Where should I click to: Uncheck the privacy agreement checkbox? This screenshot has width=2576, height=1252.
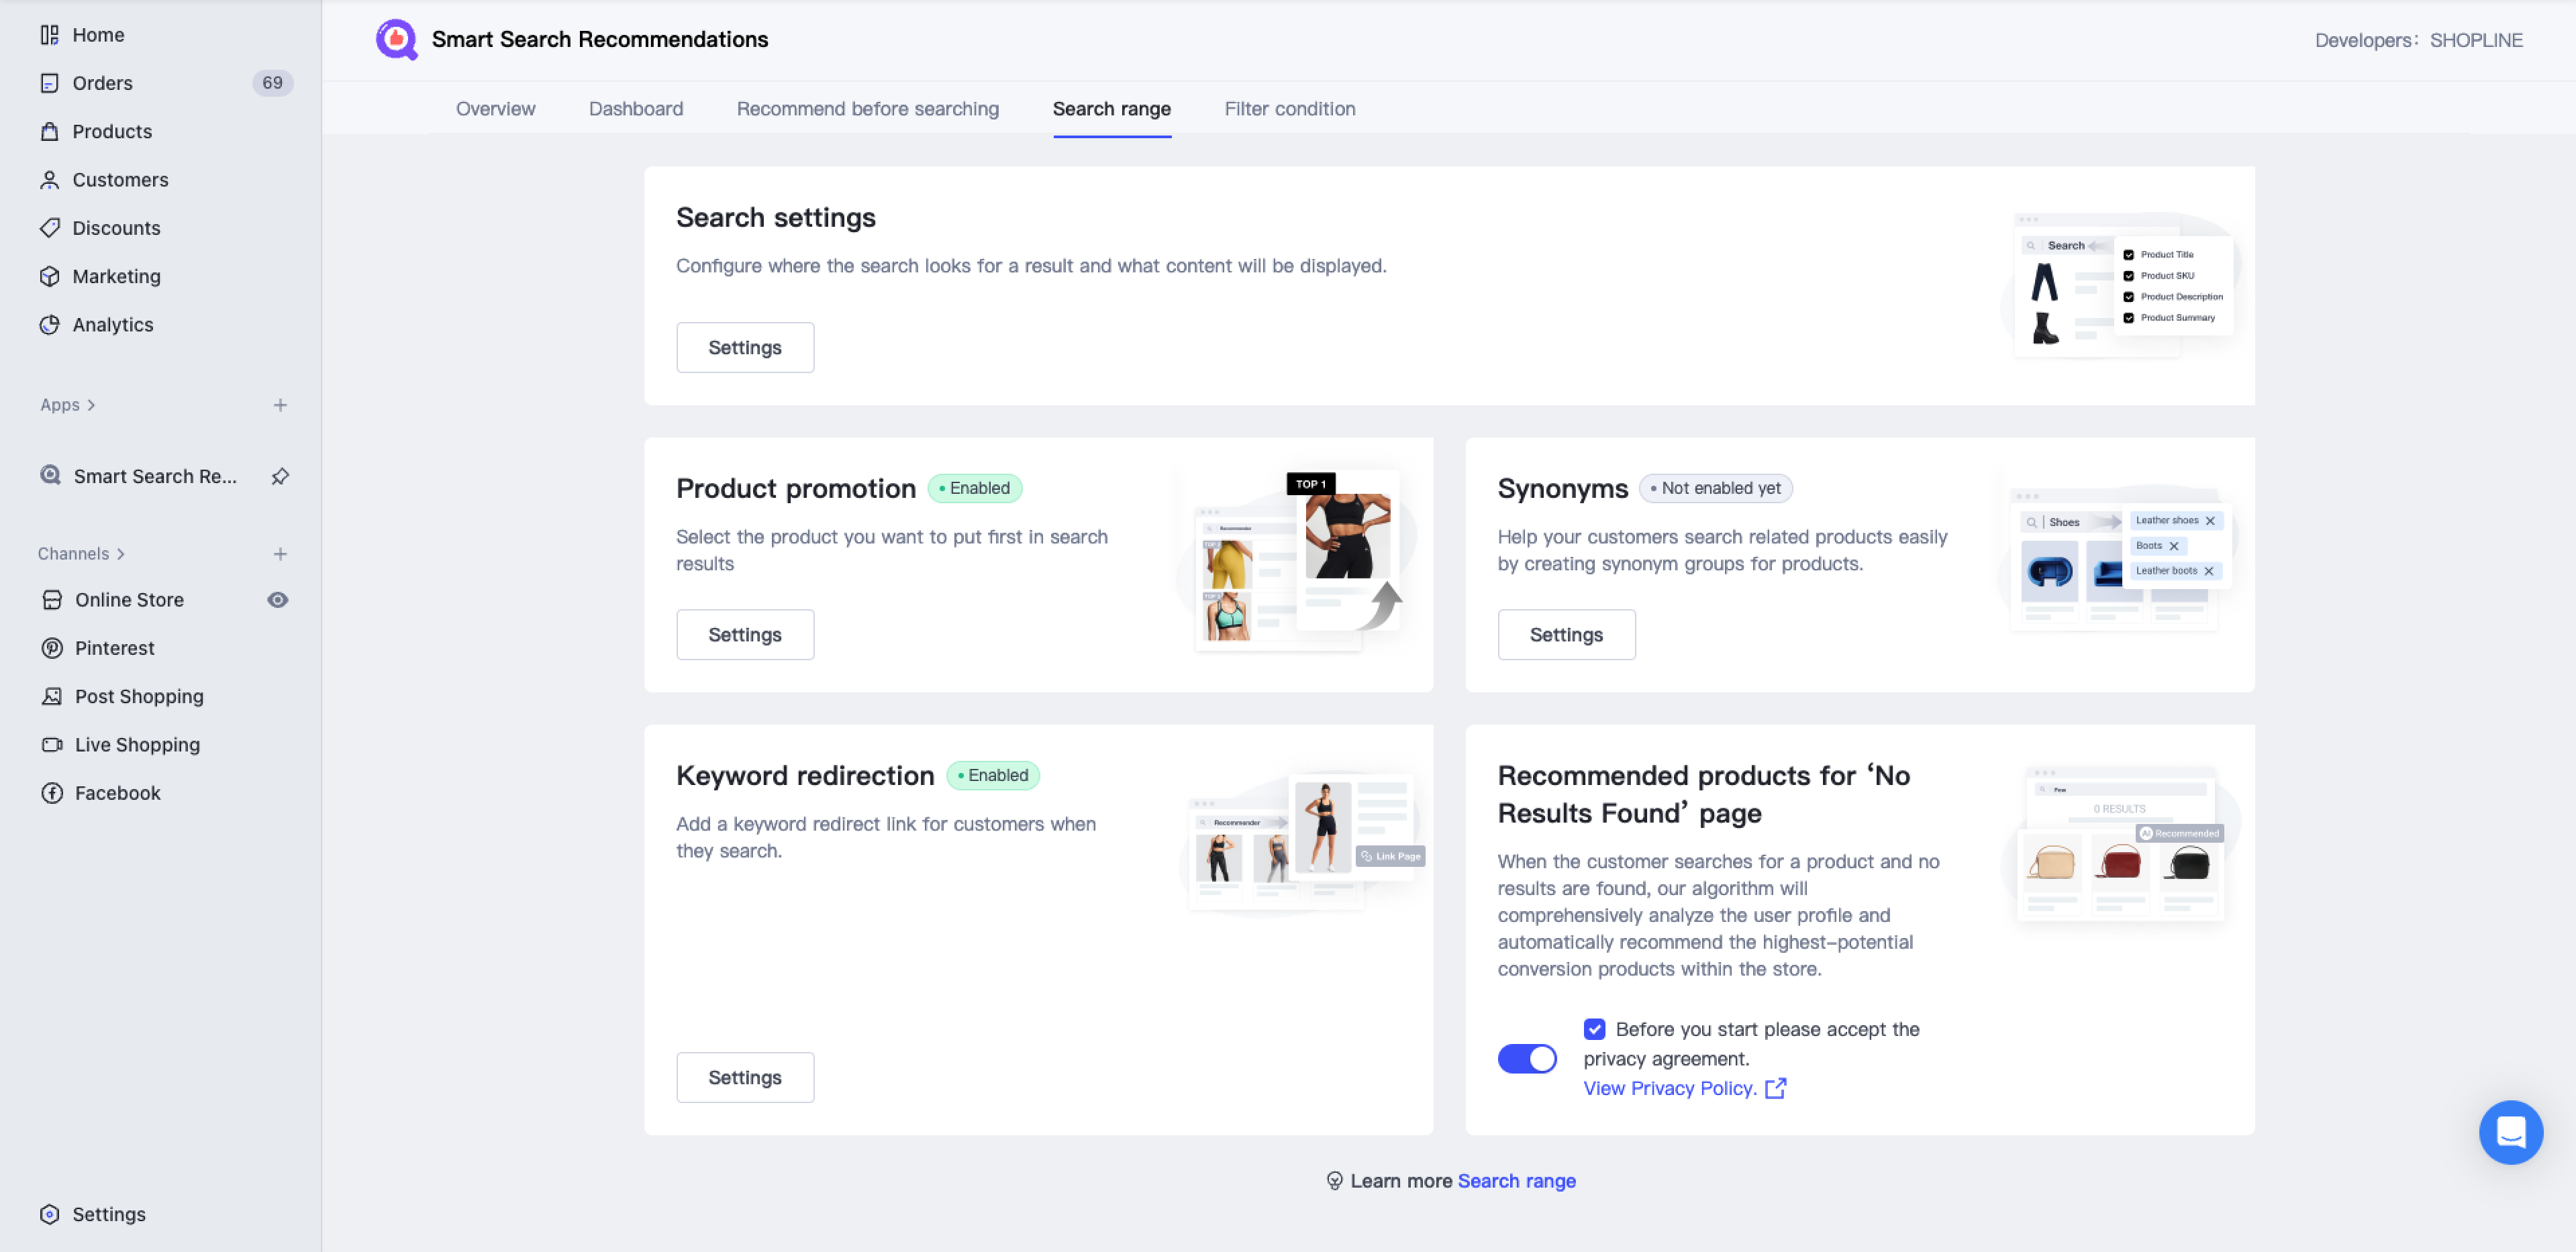(1594, 1029)
